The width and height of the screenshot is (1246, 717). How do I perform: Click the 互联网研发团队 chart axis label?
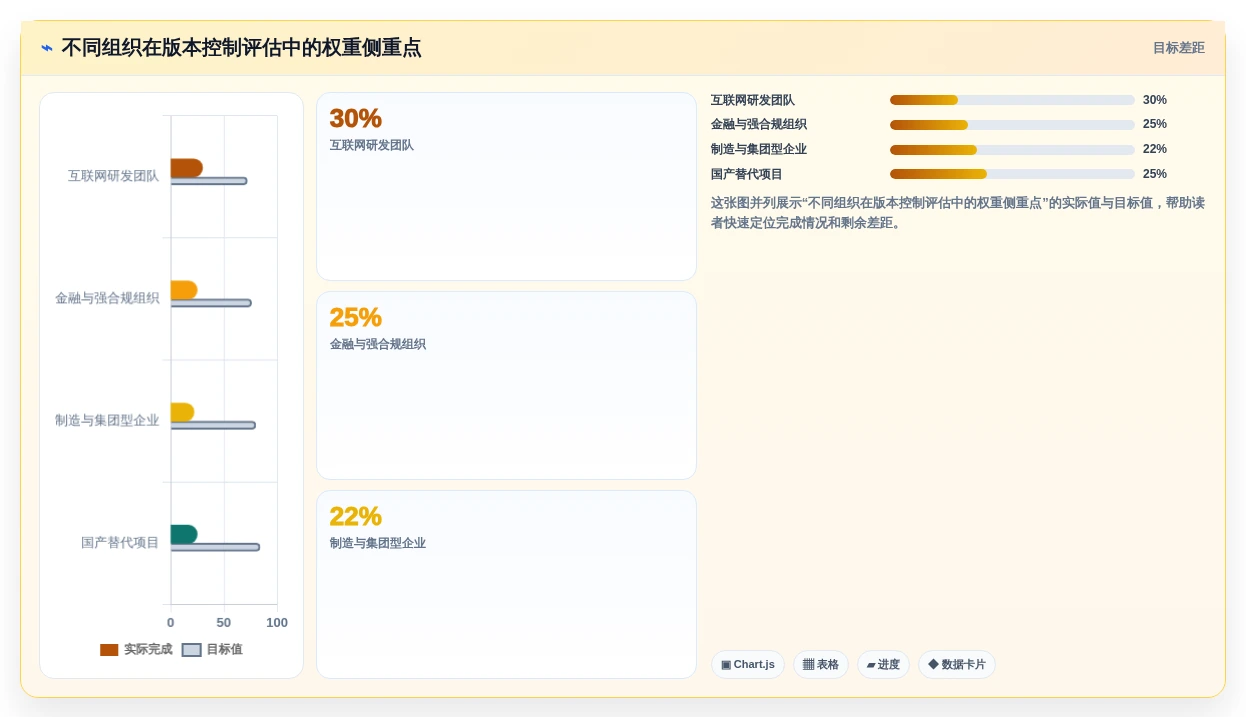[113, 176]
